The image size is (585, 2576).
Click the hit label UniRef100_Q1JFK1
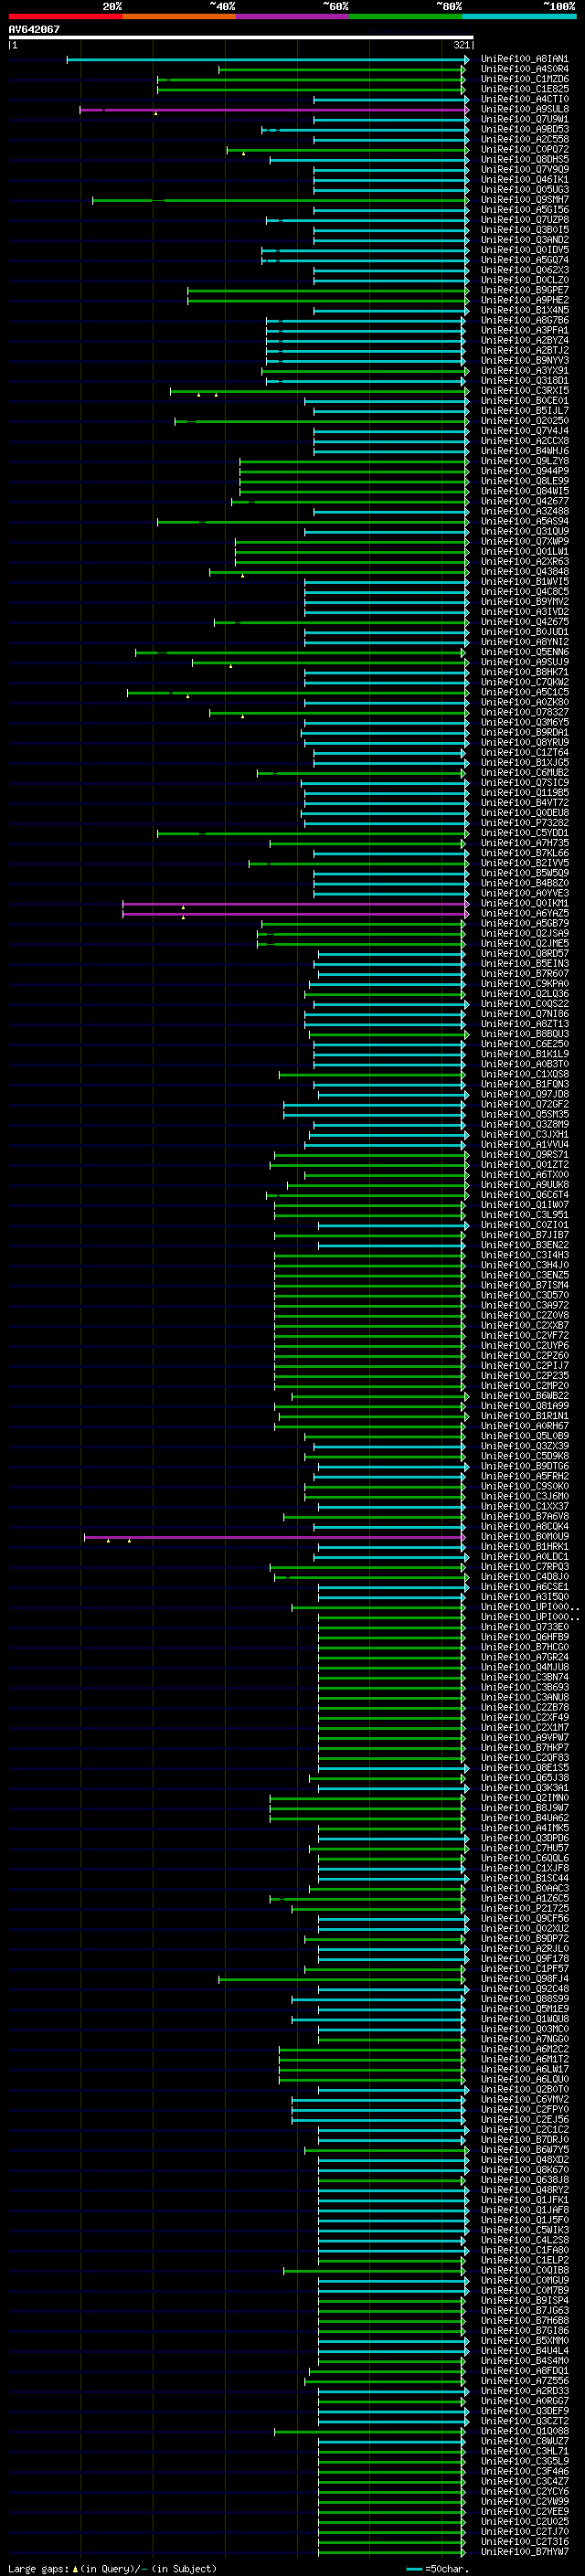coord(524,2199)
